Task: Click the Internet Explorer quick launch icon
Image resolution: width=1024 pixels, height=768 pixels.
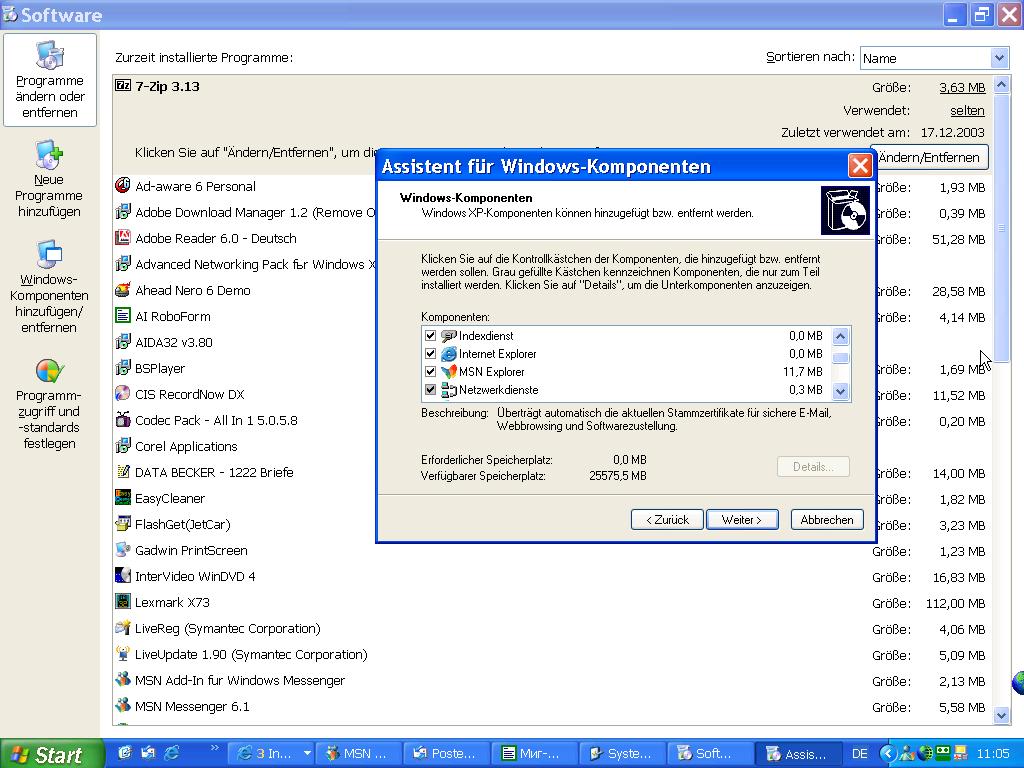Action: [x=172, y=753]
